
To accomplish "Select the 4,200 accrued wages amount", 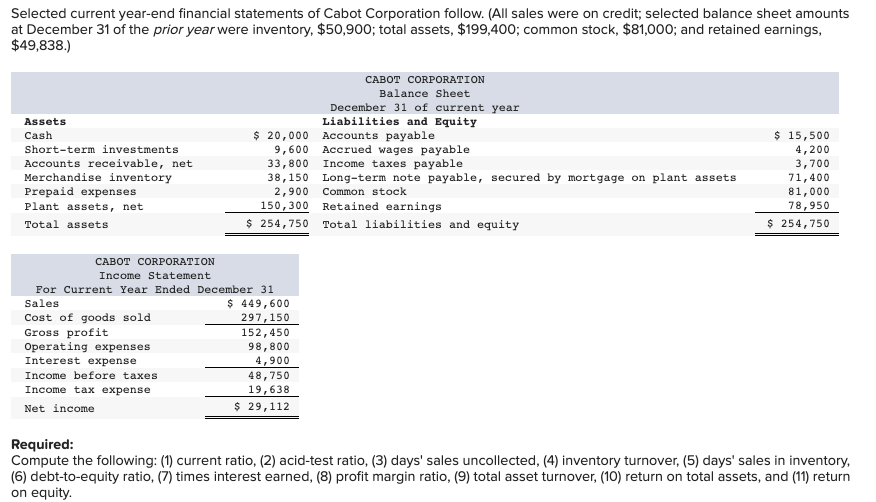I will click(x=812, y=150).
